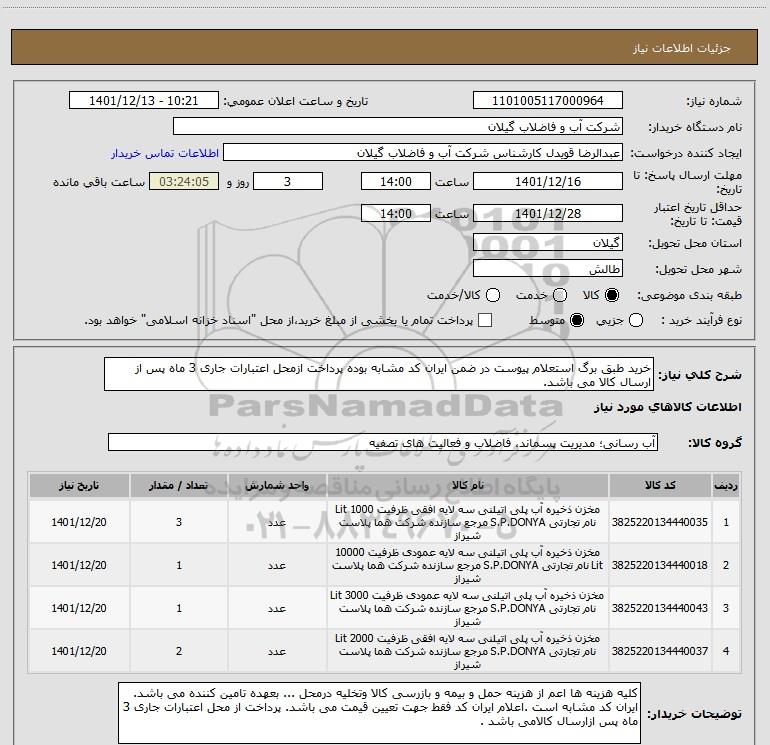Click the unit عدد in row 2
Image resolution: width=770 pixels, height=745 pixels.
pyautogui.click(x=277, y=565)
